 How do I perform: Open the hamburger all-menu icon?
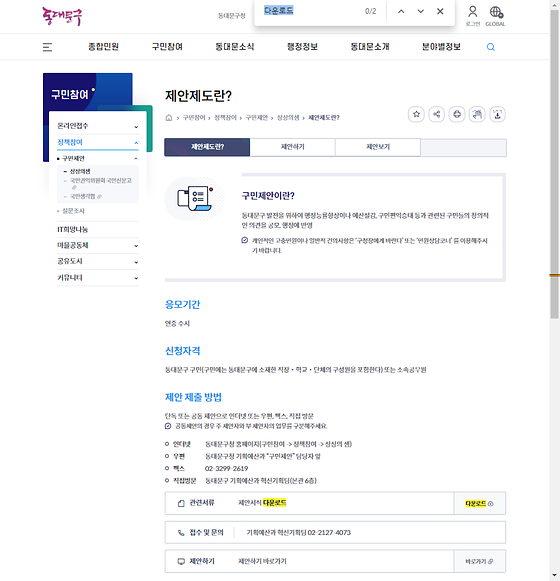47,47
